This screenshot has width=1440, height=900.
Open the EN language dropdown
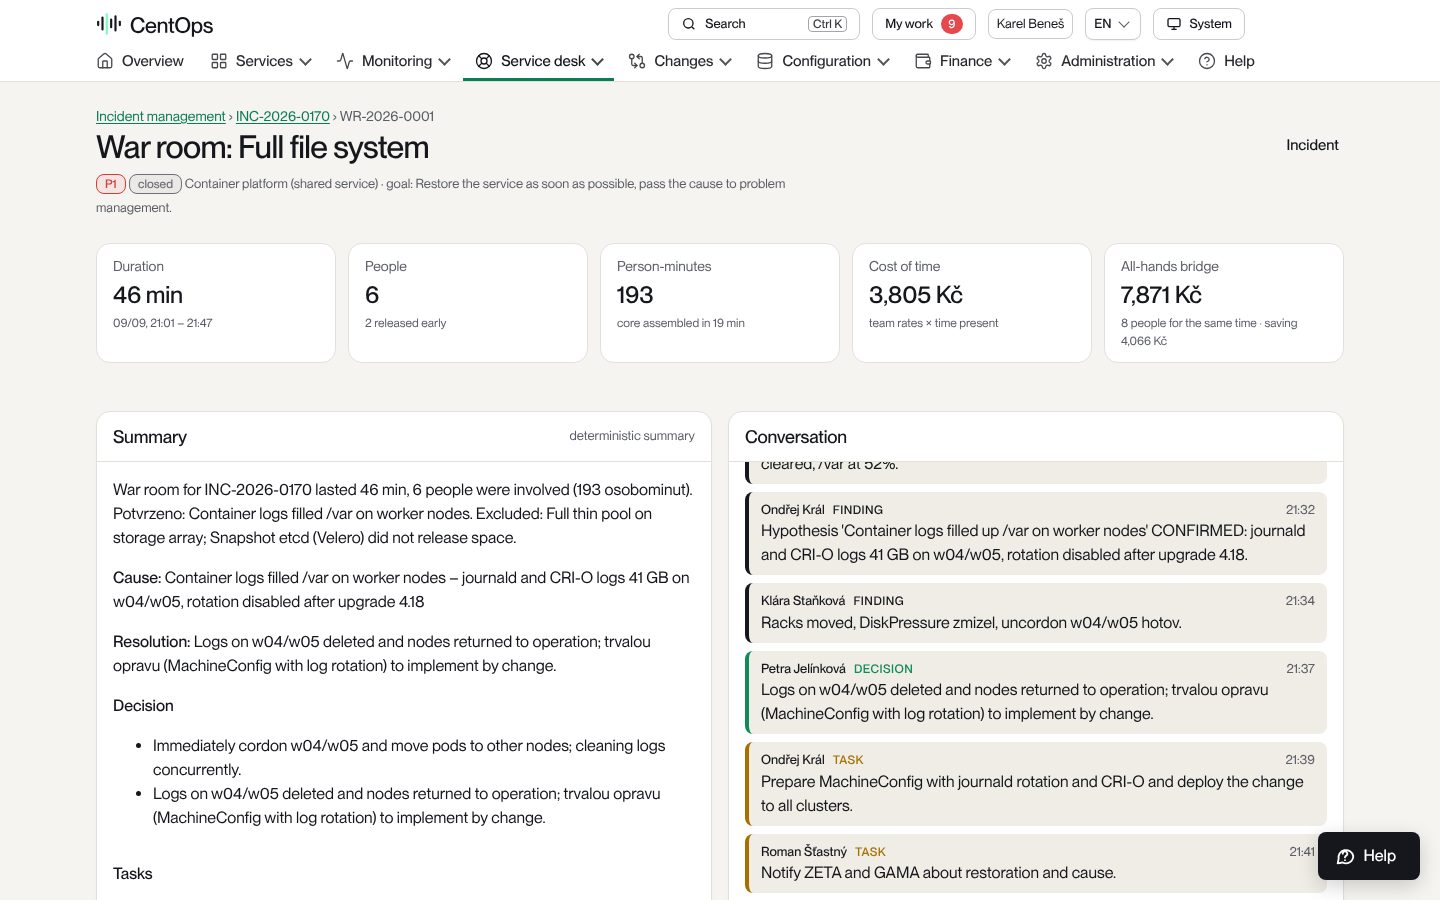[x=1112, y=24]
